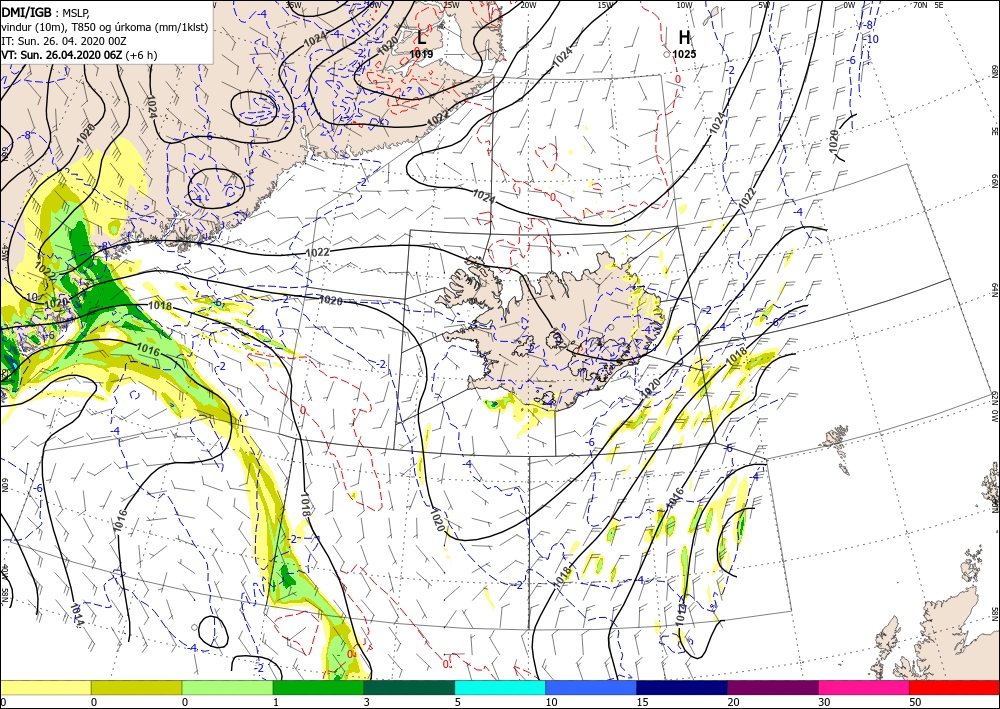Click the olive yellow legend color segment

(x=136, y=687)
